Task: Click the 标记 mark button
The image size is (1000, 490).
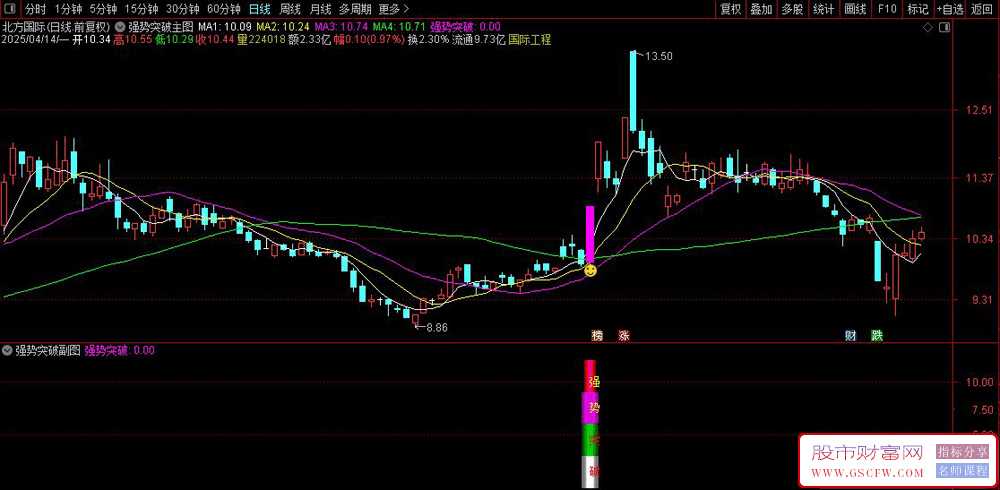Action: pos(918,9)
